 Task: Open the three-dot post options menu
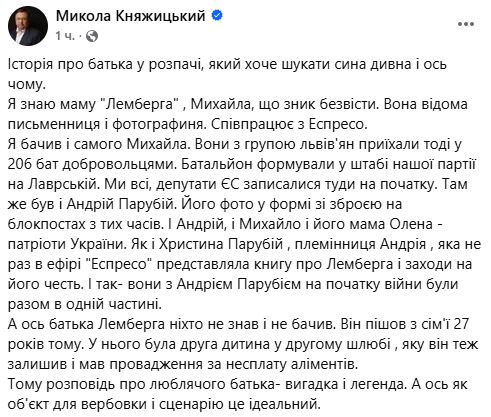click(466, 24)
